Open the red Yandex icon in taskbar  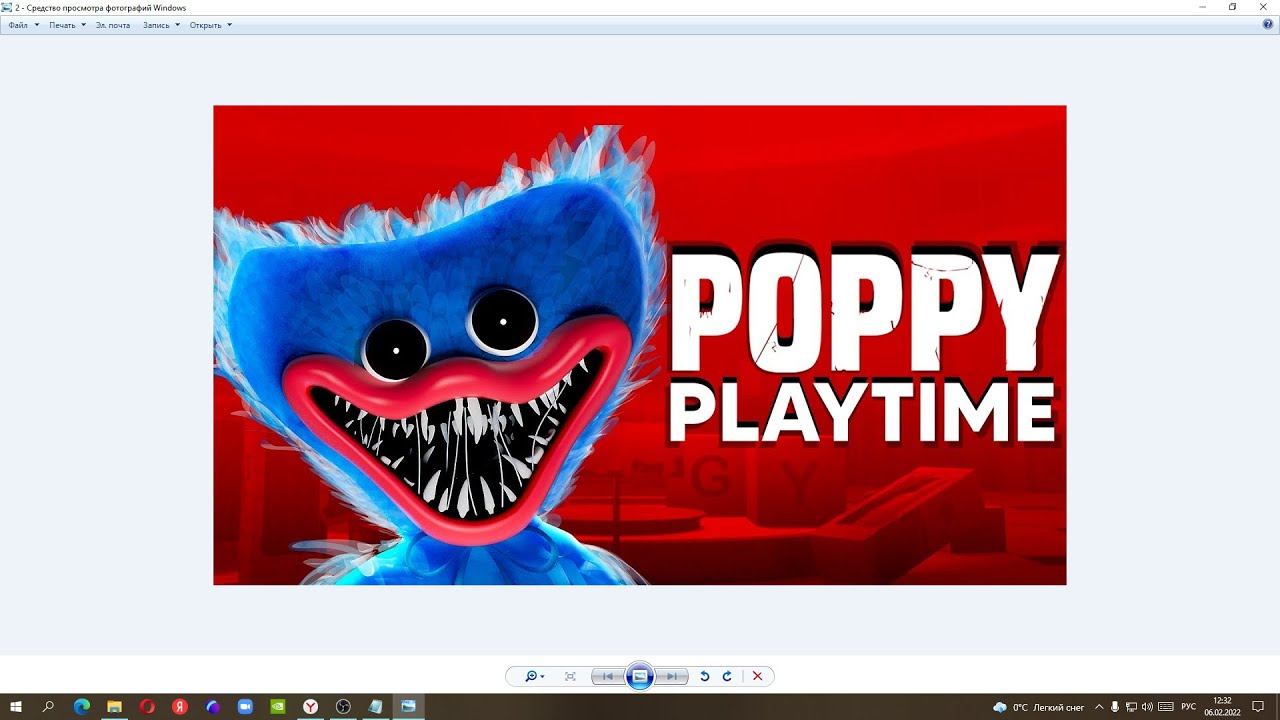[180, 707]
